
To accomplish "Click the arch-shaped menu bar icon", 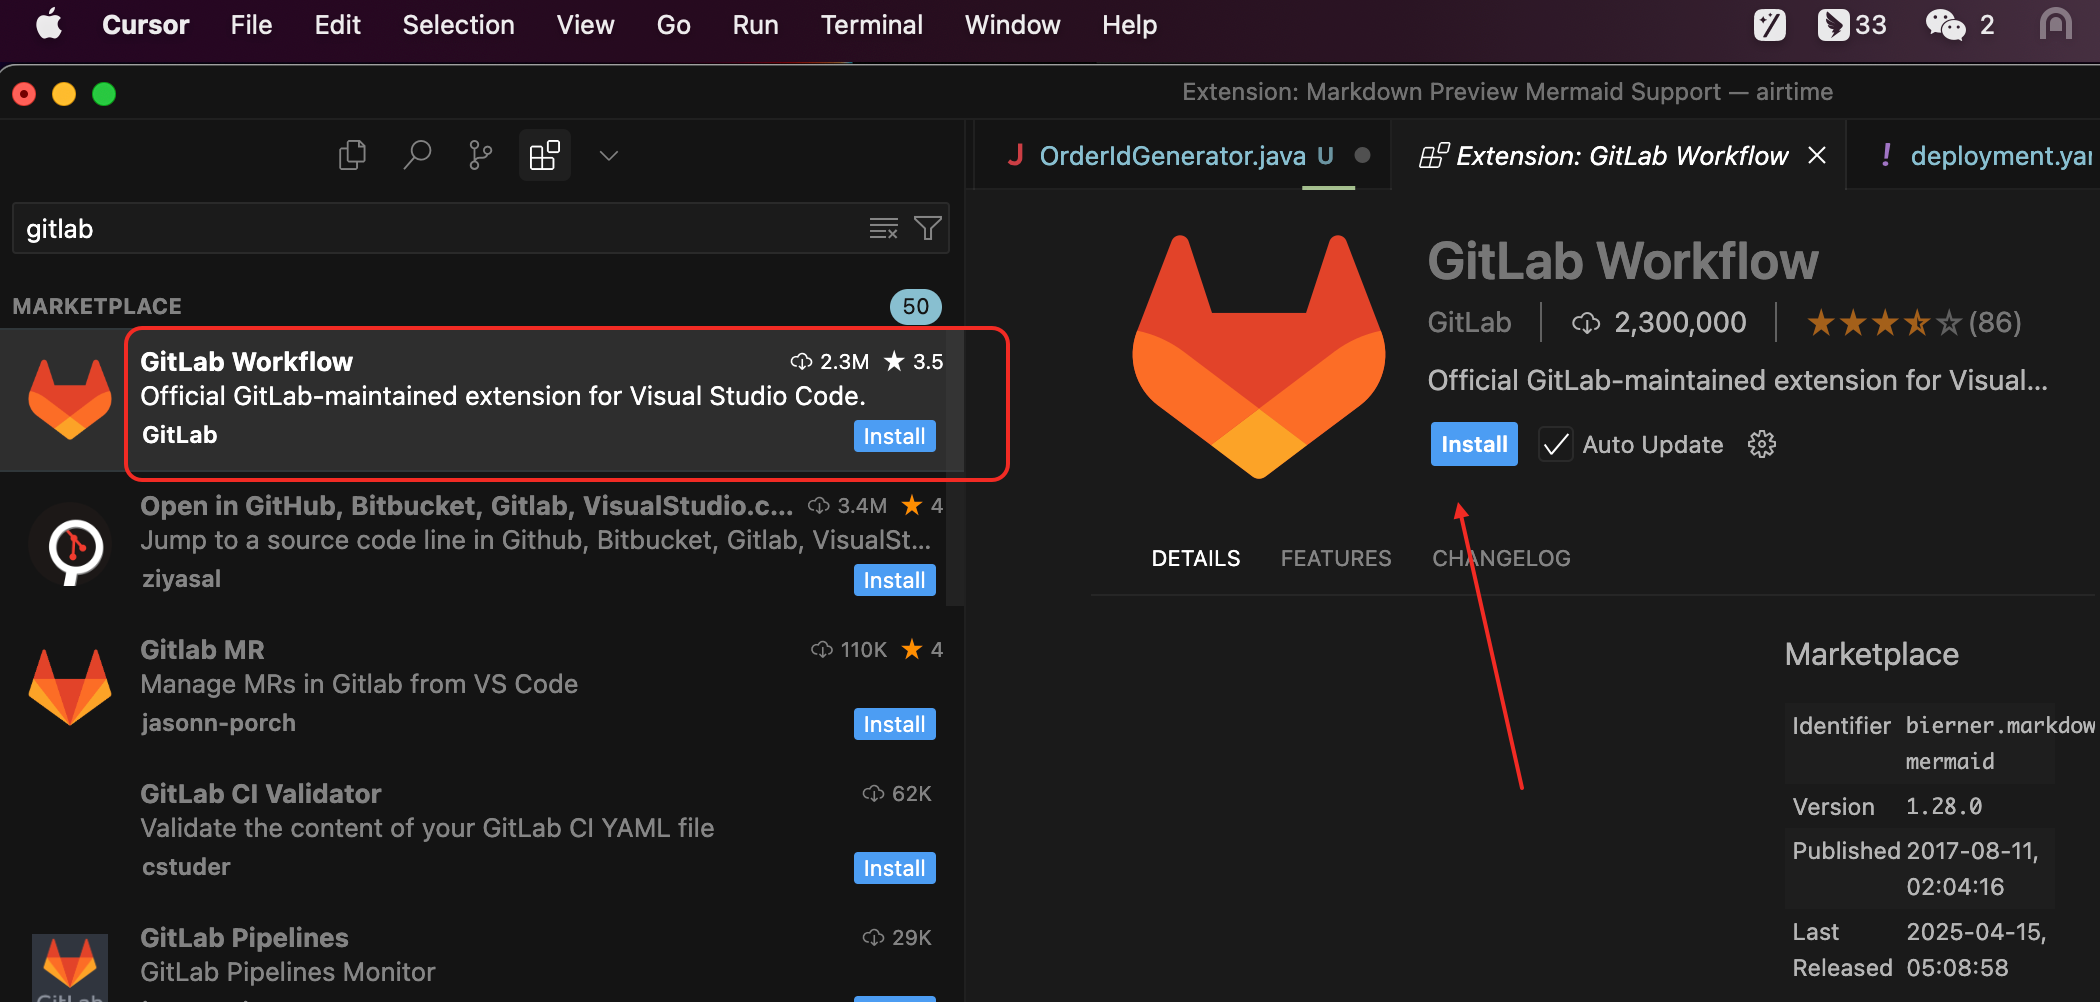I will (x=2056, y=25).
